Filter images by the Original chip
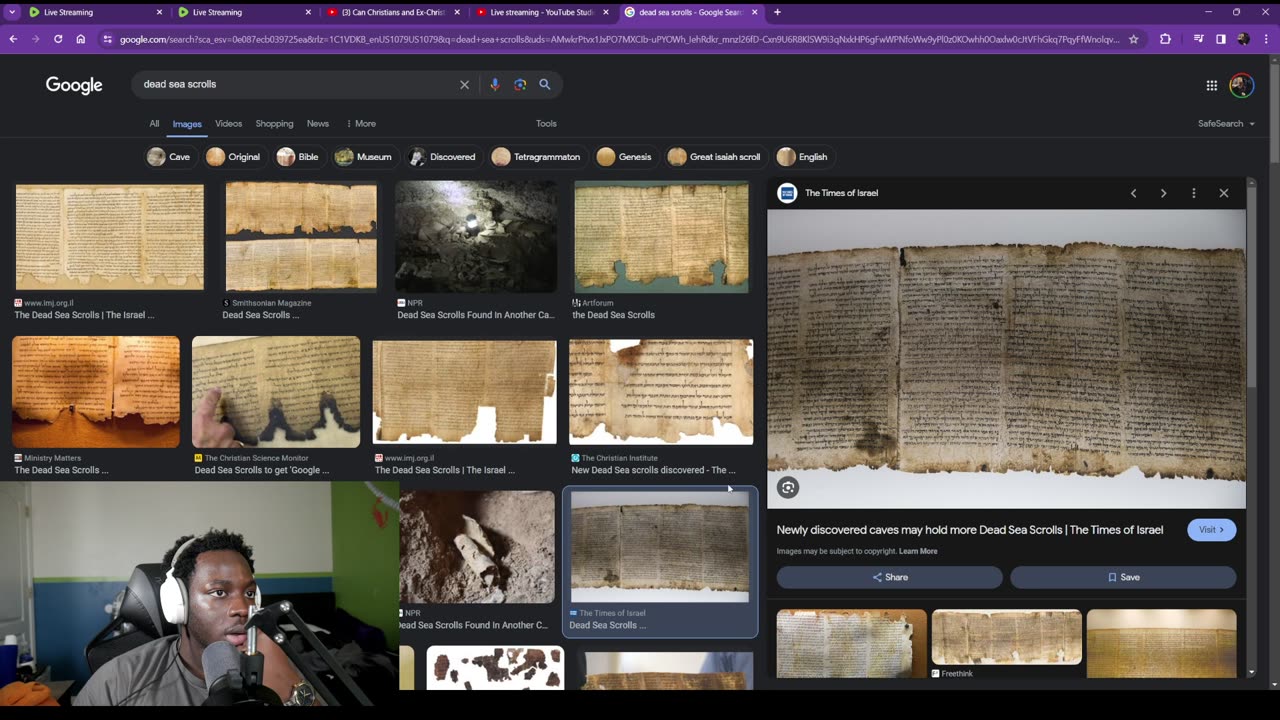This screenshot has width=1280, height=720. 234,157
